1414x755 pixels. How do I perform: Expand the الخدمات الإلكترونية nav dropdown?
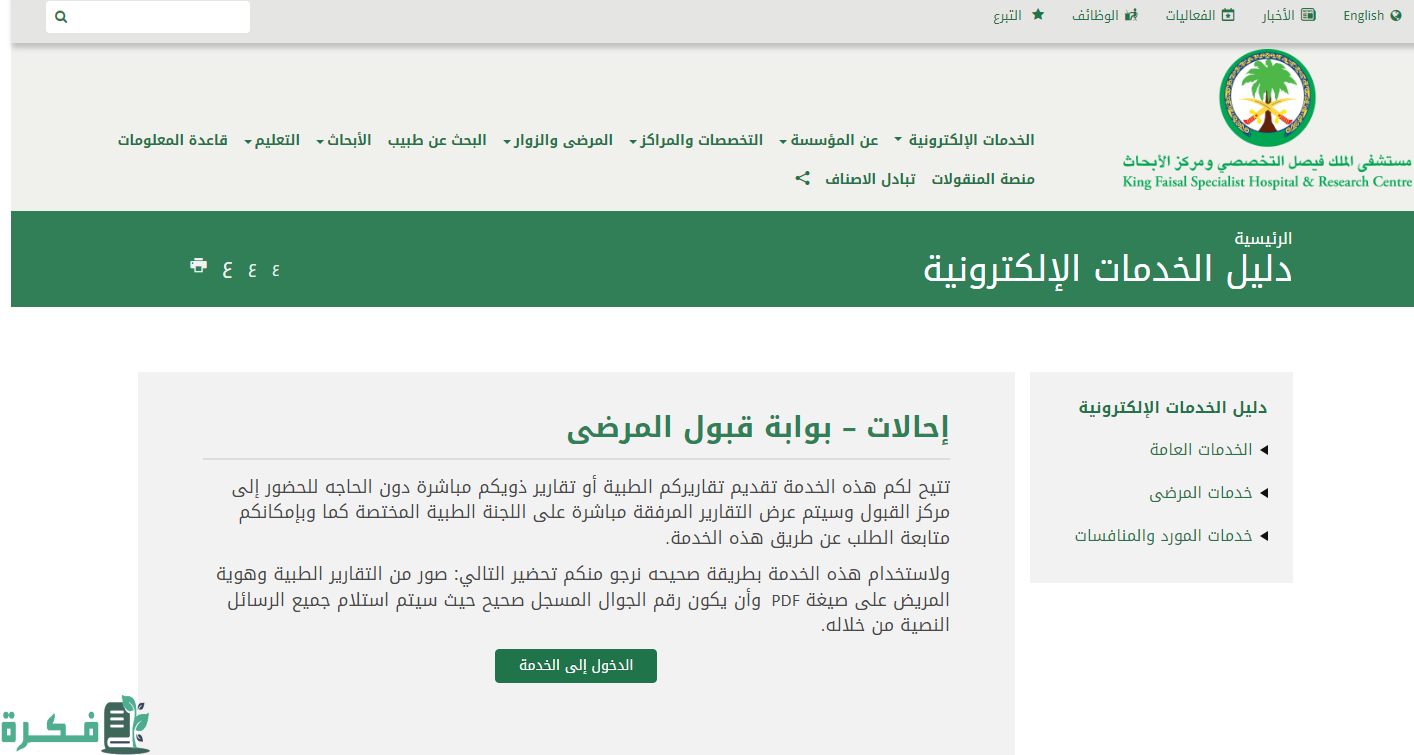point(964,140)
